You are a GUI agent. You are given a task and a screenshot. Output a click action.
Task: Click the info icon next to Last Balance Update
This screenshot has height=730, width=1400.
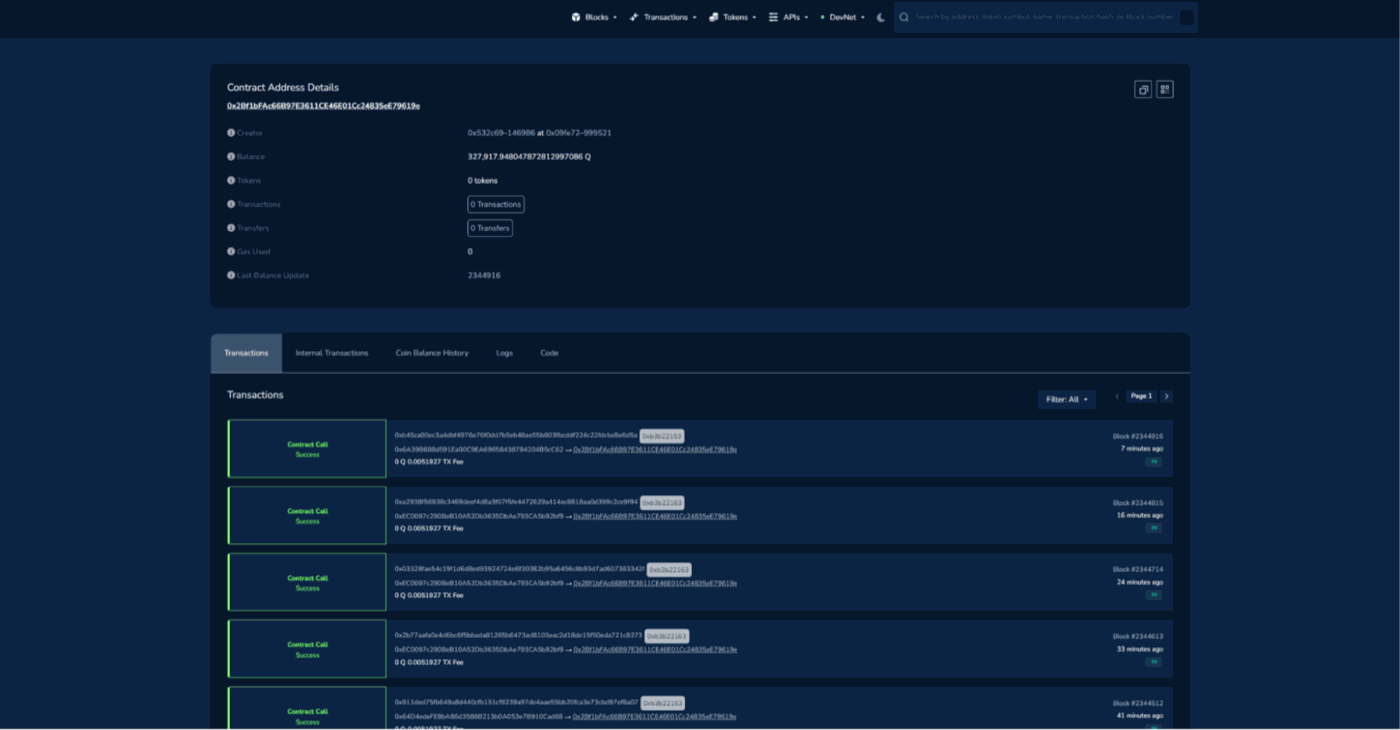(x=231, y=275)
